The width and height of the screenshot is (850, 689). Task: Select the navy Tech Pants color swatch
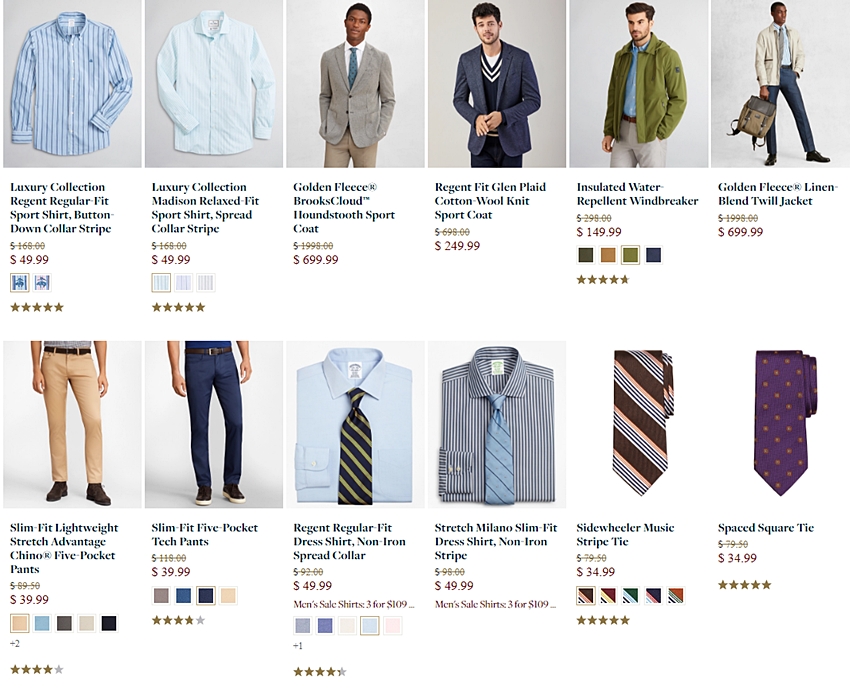coord(206,595)
